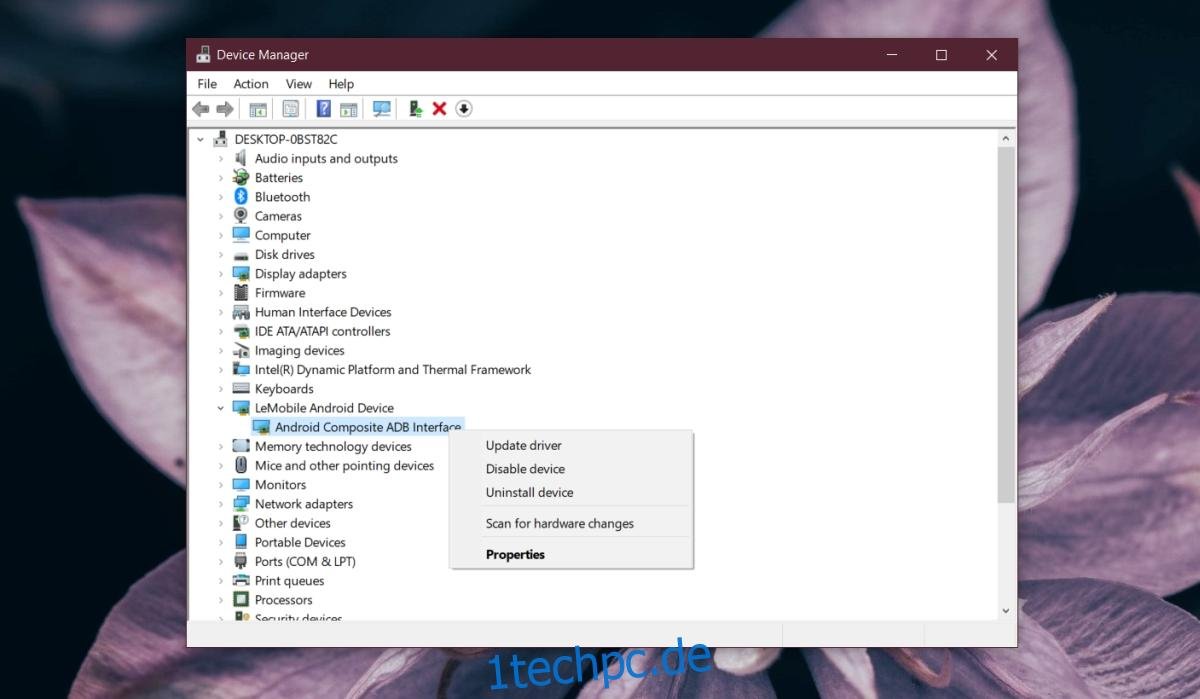
Task: Choose Update driver from context menu
Action: point(571,446)
